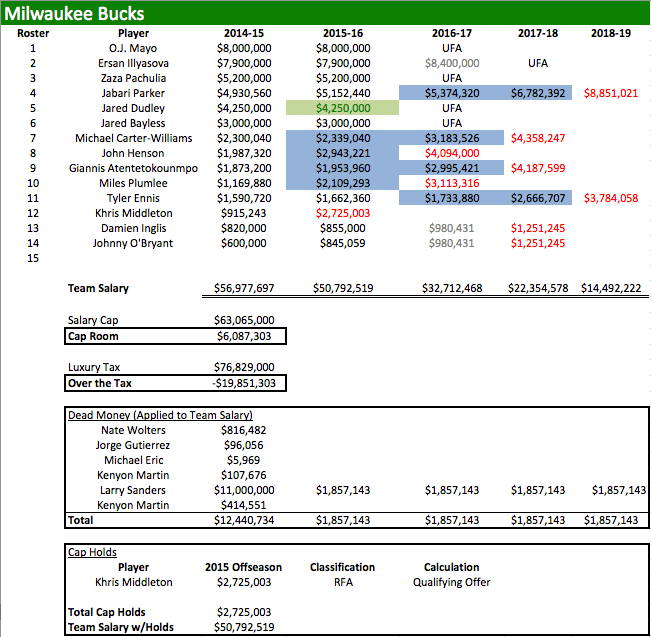This screenshot has width=651, height=637.
Task: Select the Total Cap Holds value $2,725,003
Action: pos(244,612)
